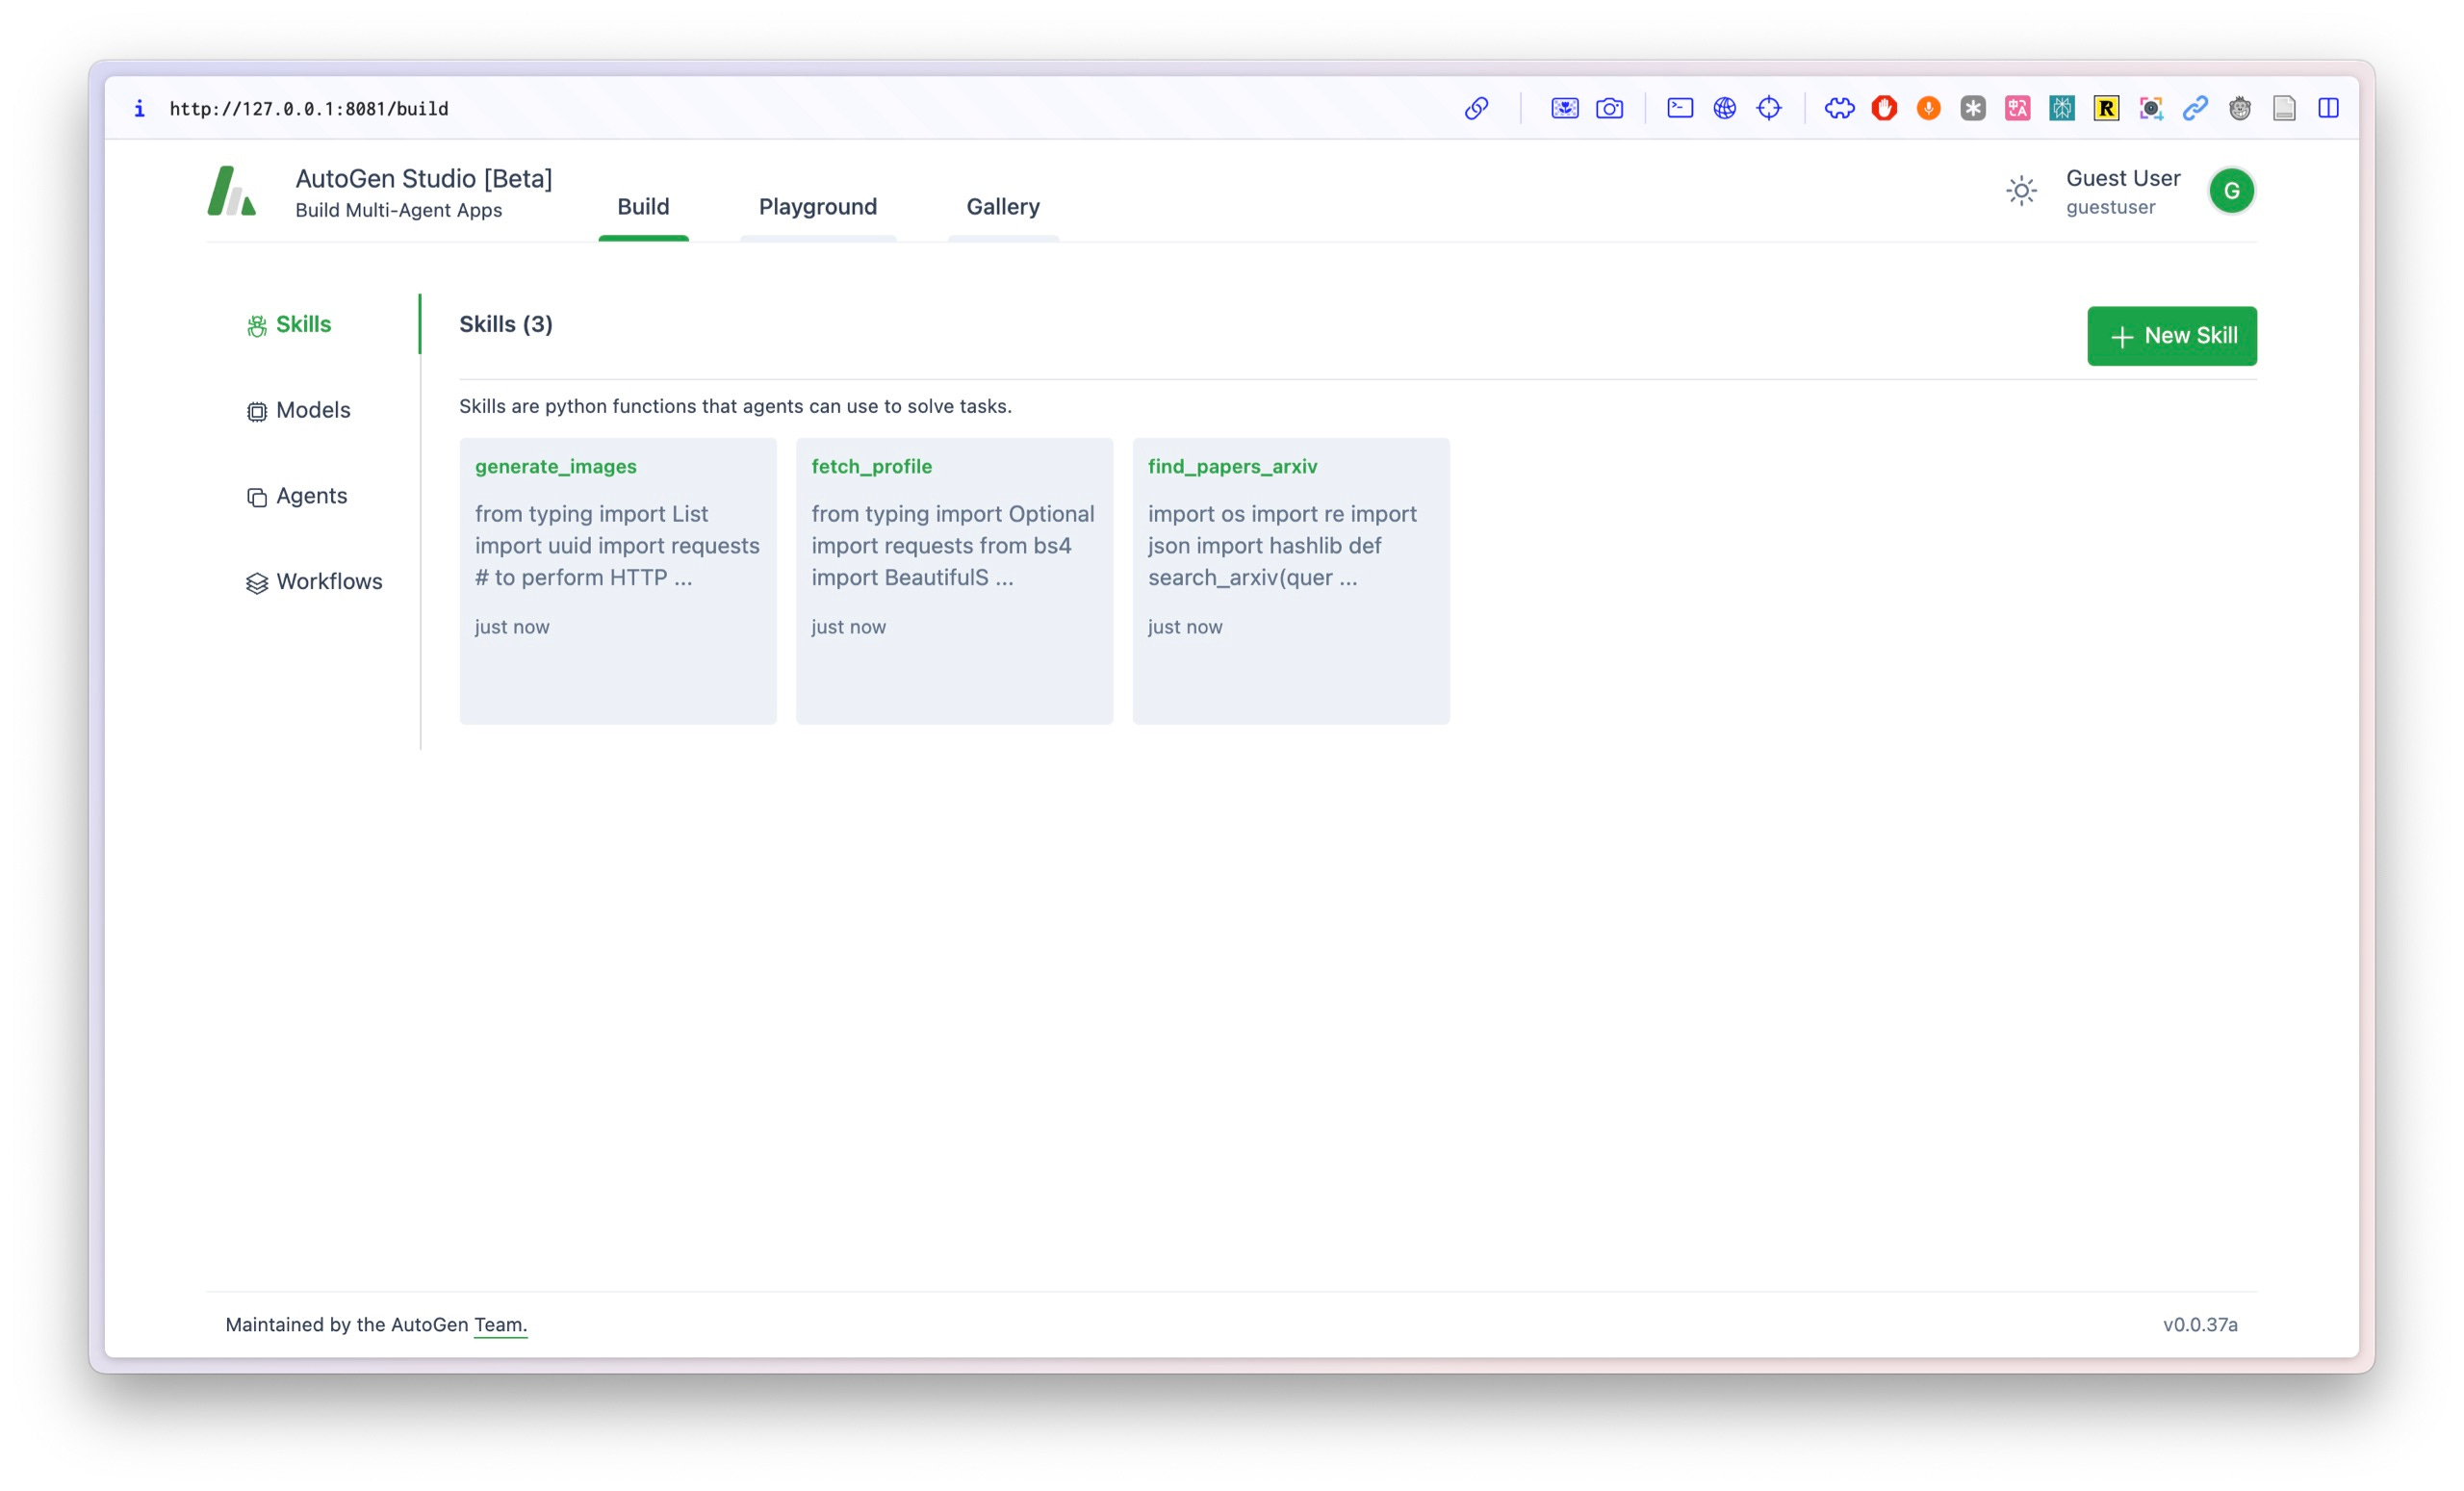Viewport: 2464px width, 1491px height.
Task: Toggle the split-view sidebar panel icon
Action: 2328,108
